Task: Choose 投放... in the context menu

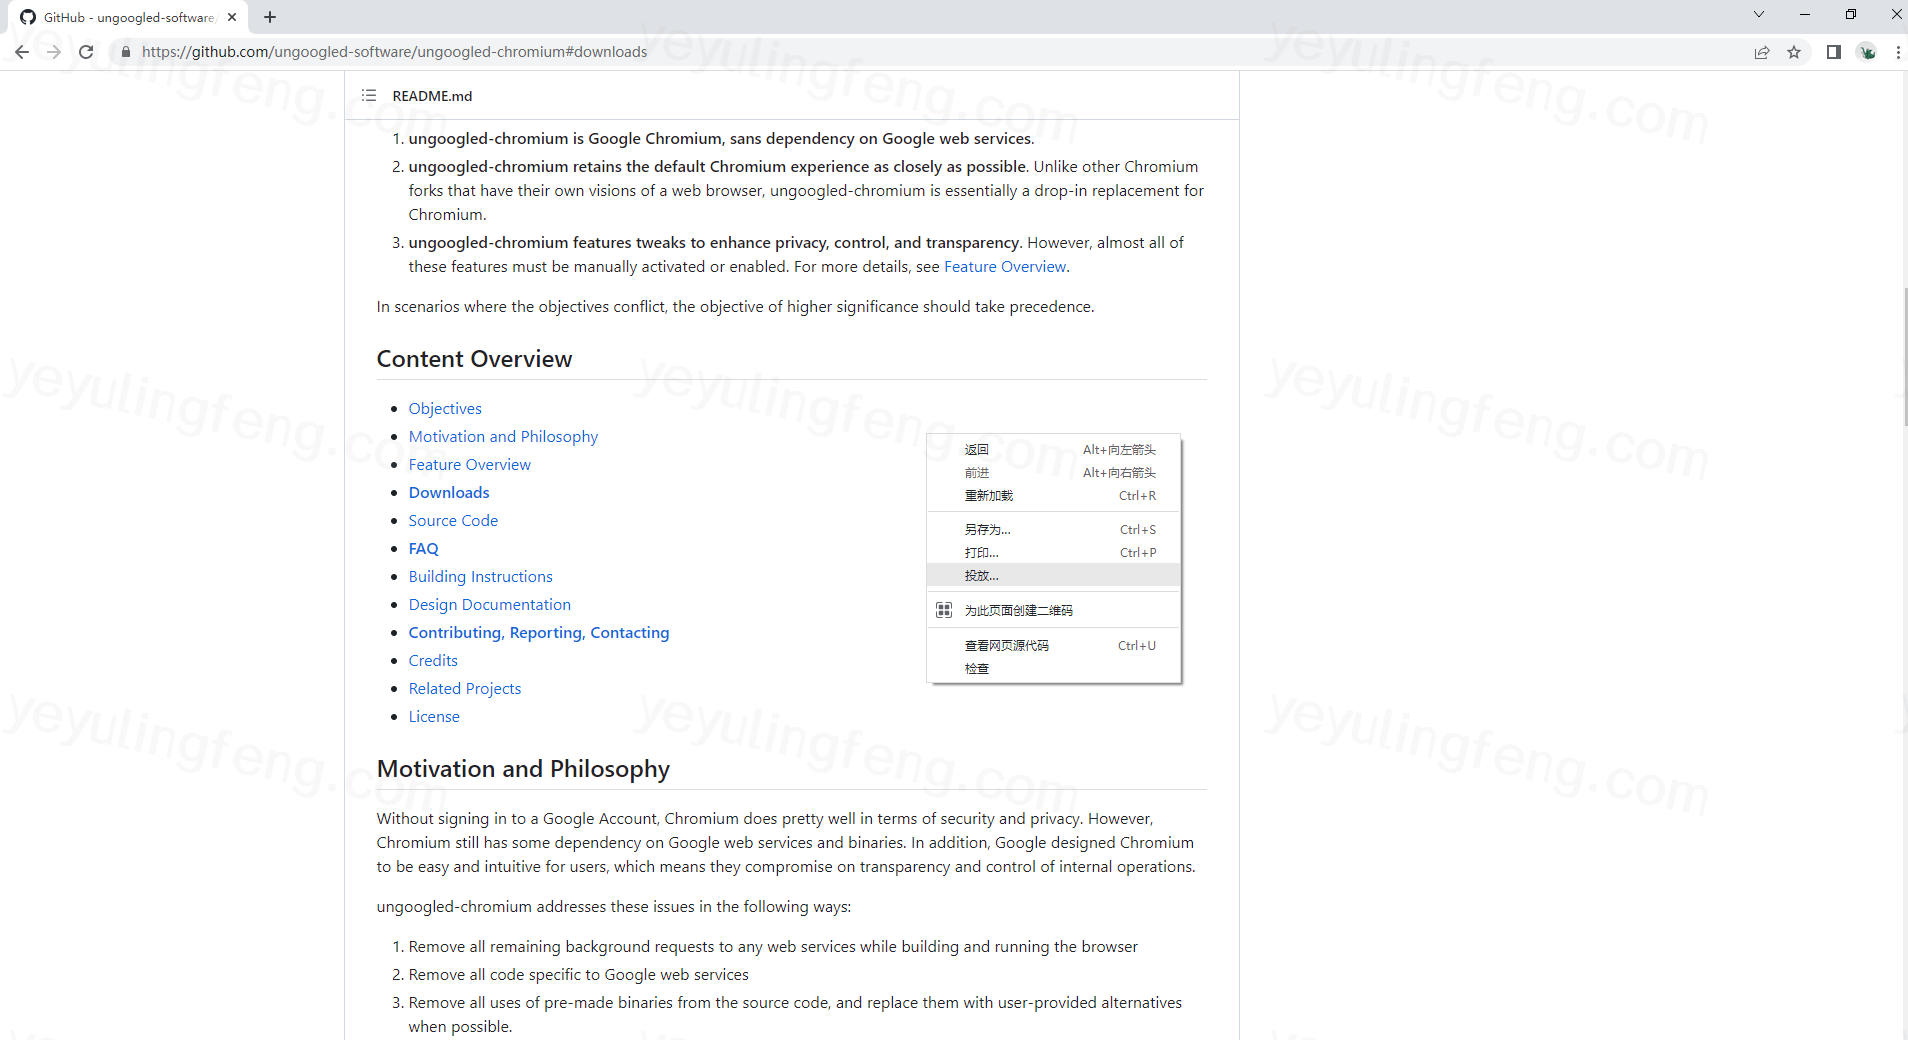Action: (1054, 576)
